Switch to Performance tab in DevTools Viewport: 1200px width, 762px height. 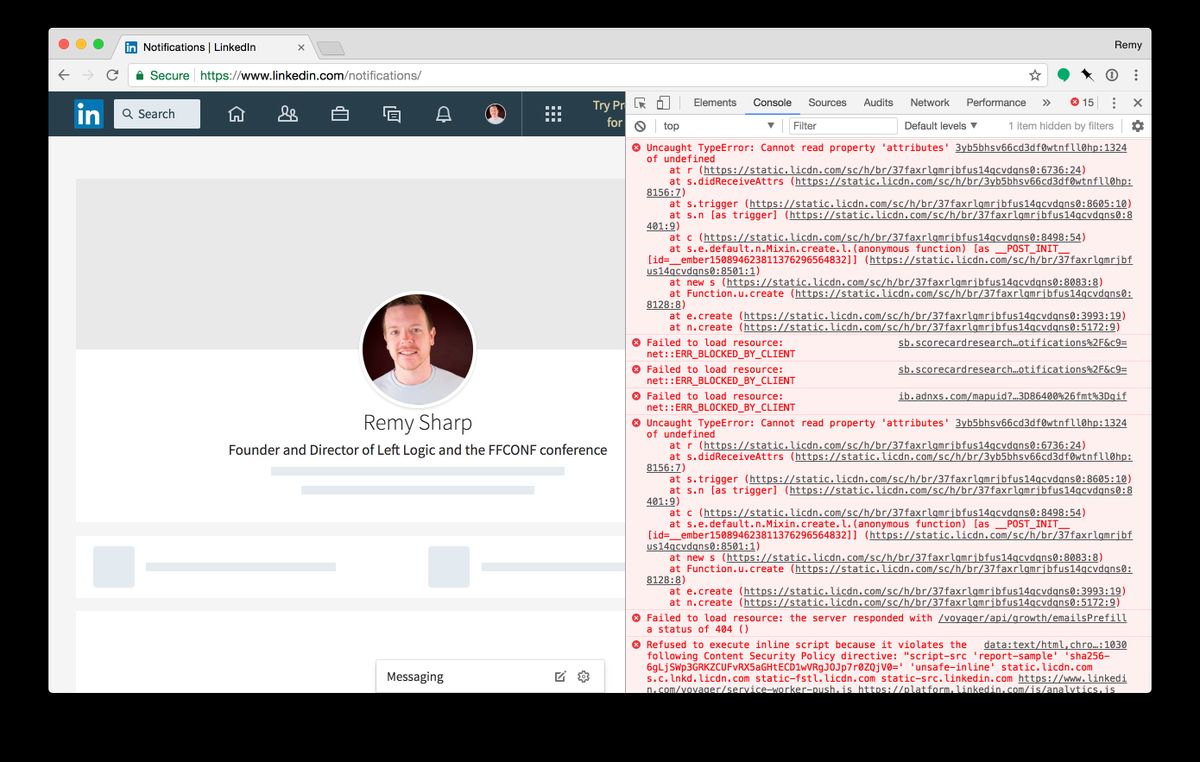[x=996, y=103]
